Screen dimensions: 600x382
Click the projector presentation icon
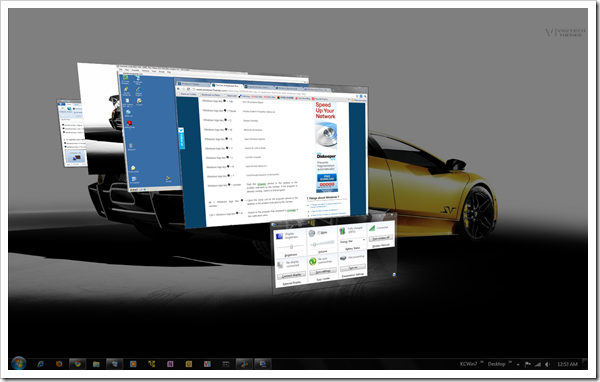point(343,258)
